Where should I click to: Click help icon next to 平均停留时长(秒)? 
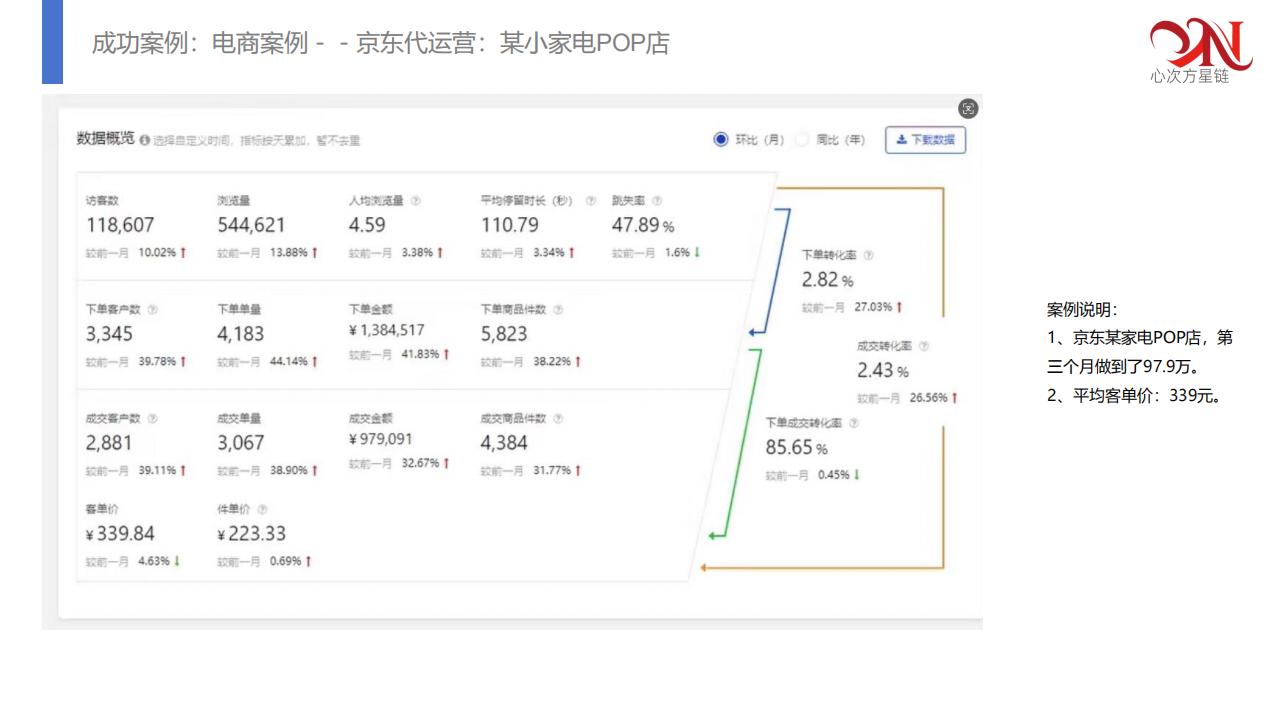(591, 201)
